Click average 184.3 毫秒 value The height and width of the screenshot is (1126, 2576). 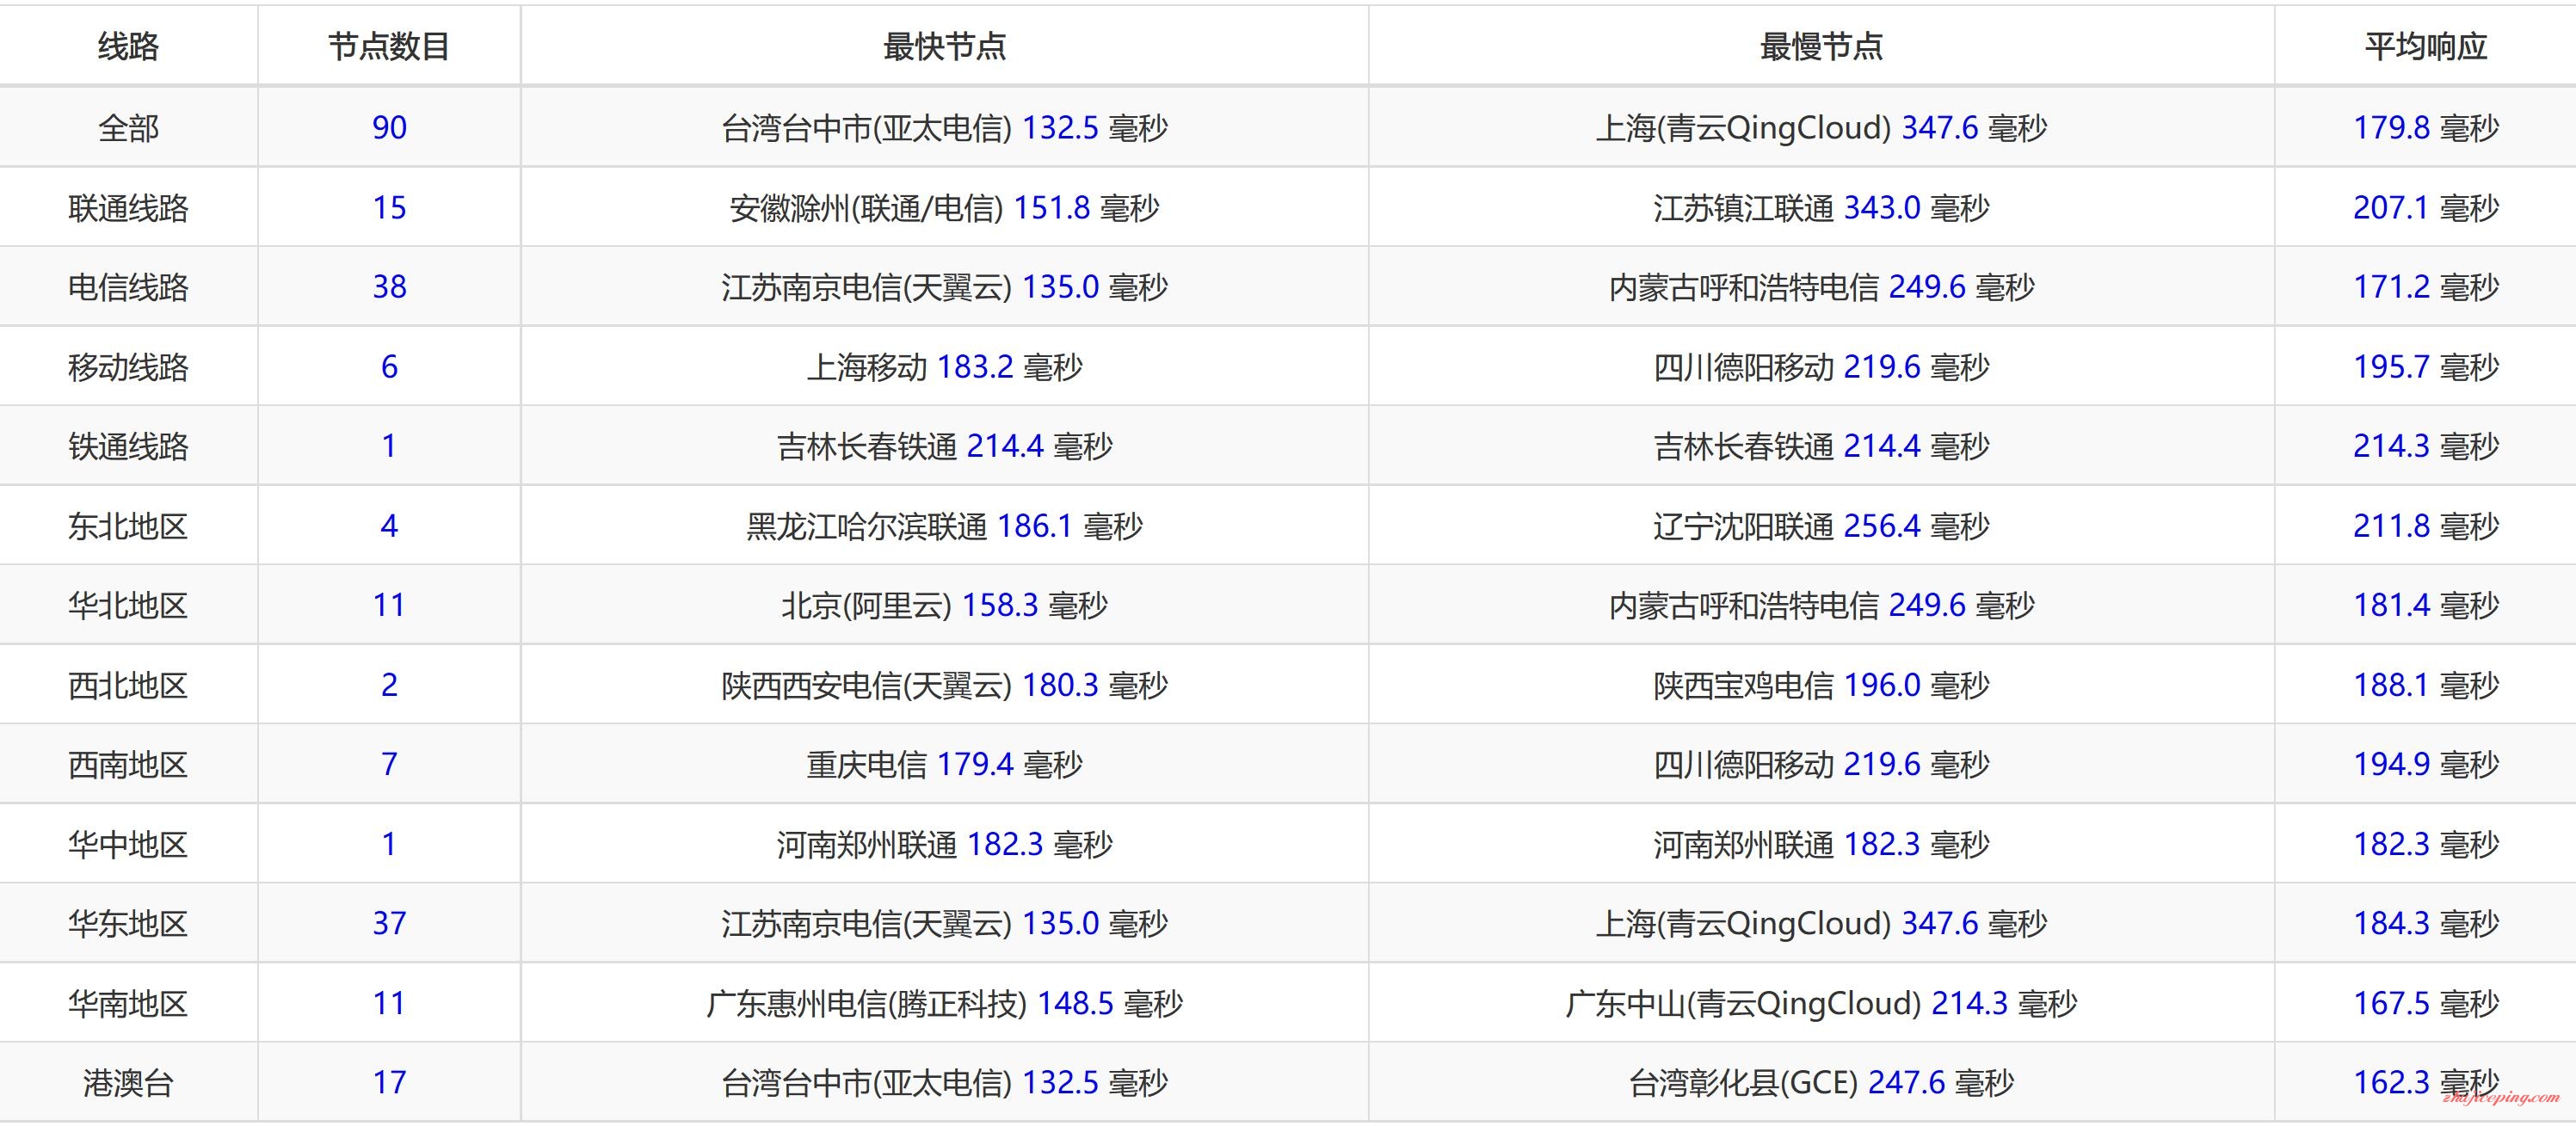click(2425, 923)
